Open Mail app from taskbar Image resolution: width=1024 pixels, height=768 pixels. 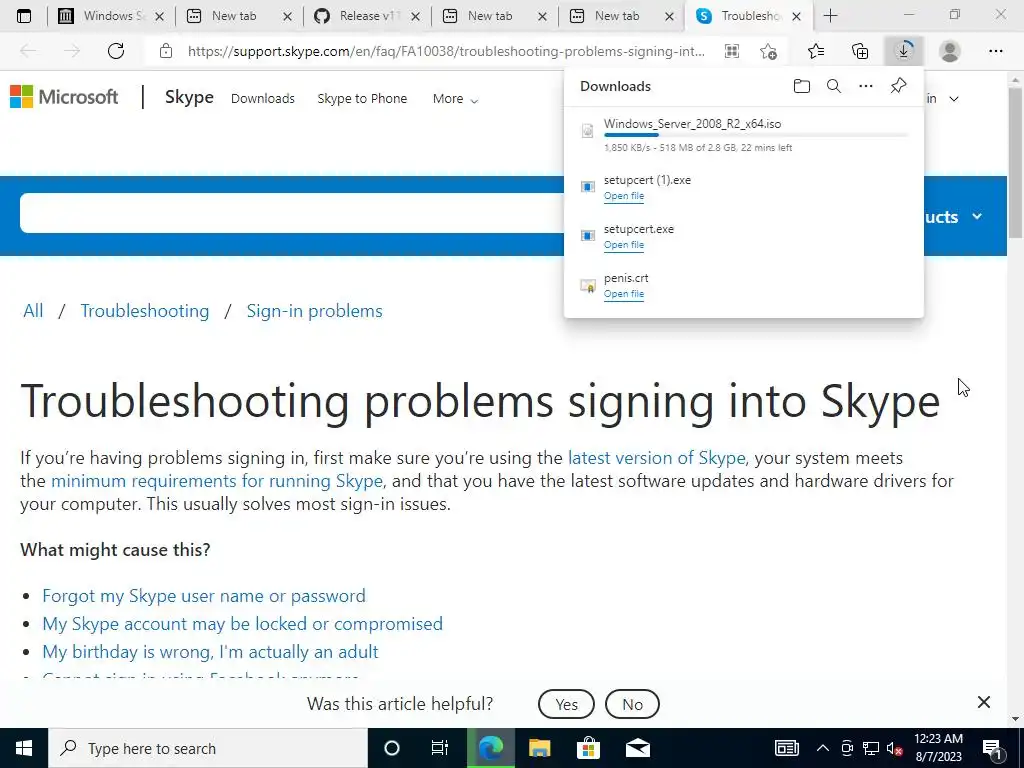[x=637, y=748]
